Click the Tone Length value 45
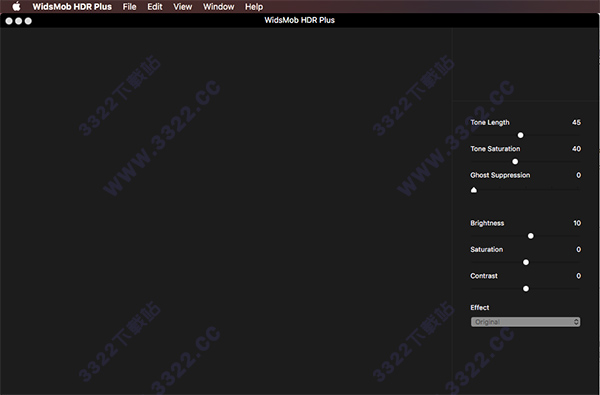 coord(576,122)
